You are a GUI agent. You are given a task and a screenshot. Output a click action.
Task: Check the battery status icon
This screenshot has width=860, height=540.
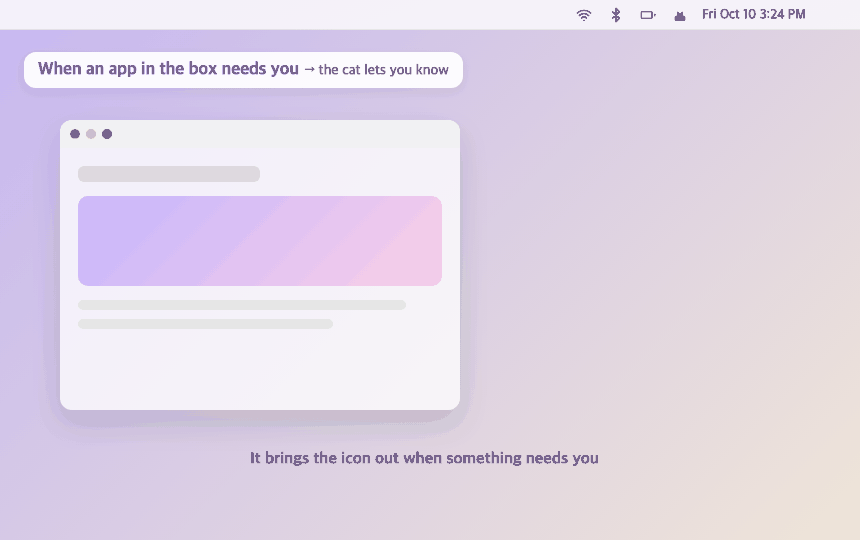(x=648, y=15)
